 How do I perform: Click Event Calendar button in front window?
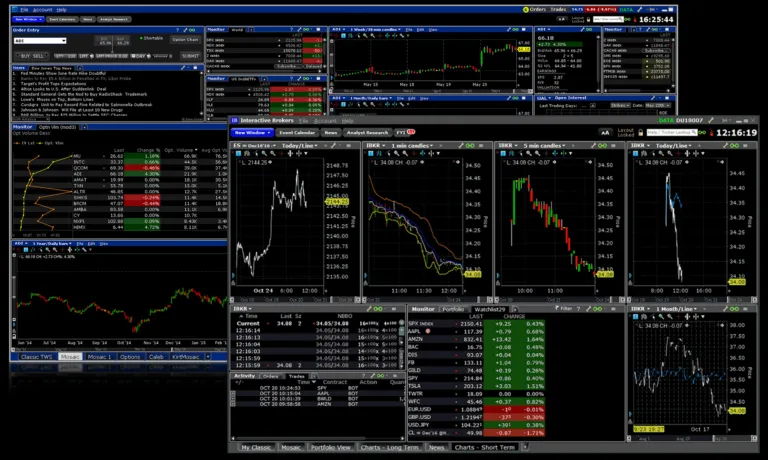(297, 133)
